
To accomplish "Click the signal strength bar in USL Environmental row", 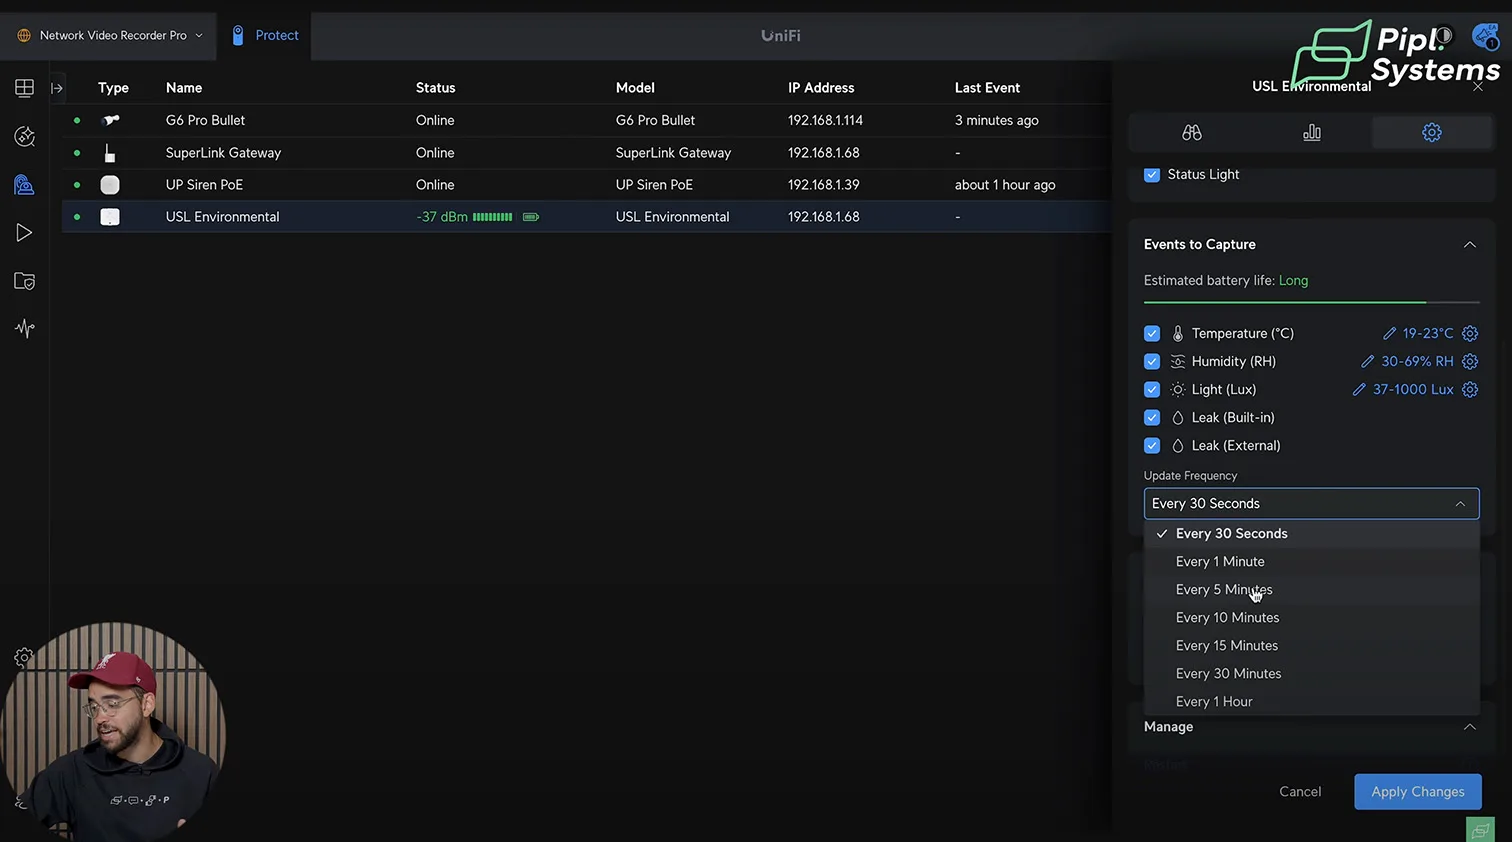I will (x=492, y=217).
